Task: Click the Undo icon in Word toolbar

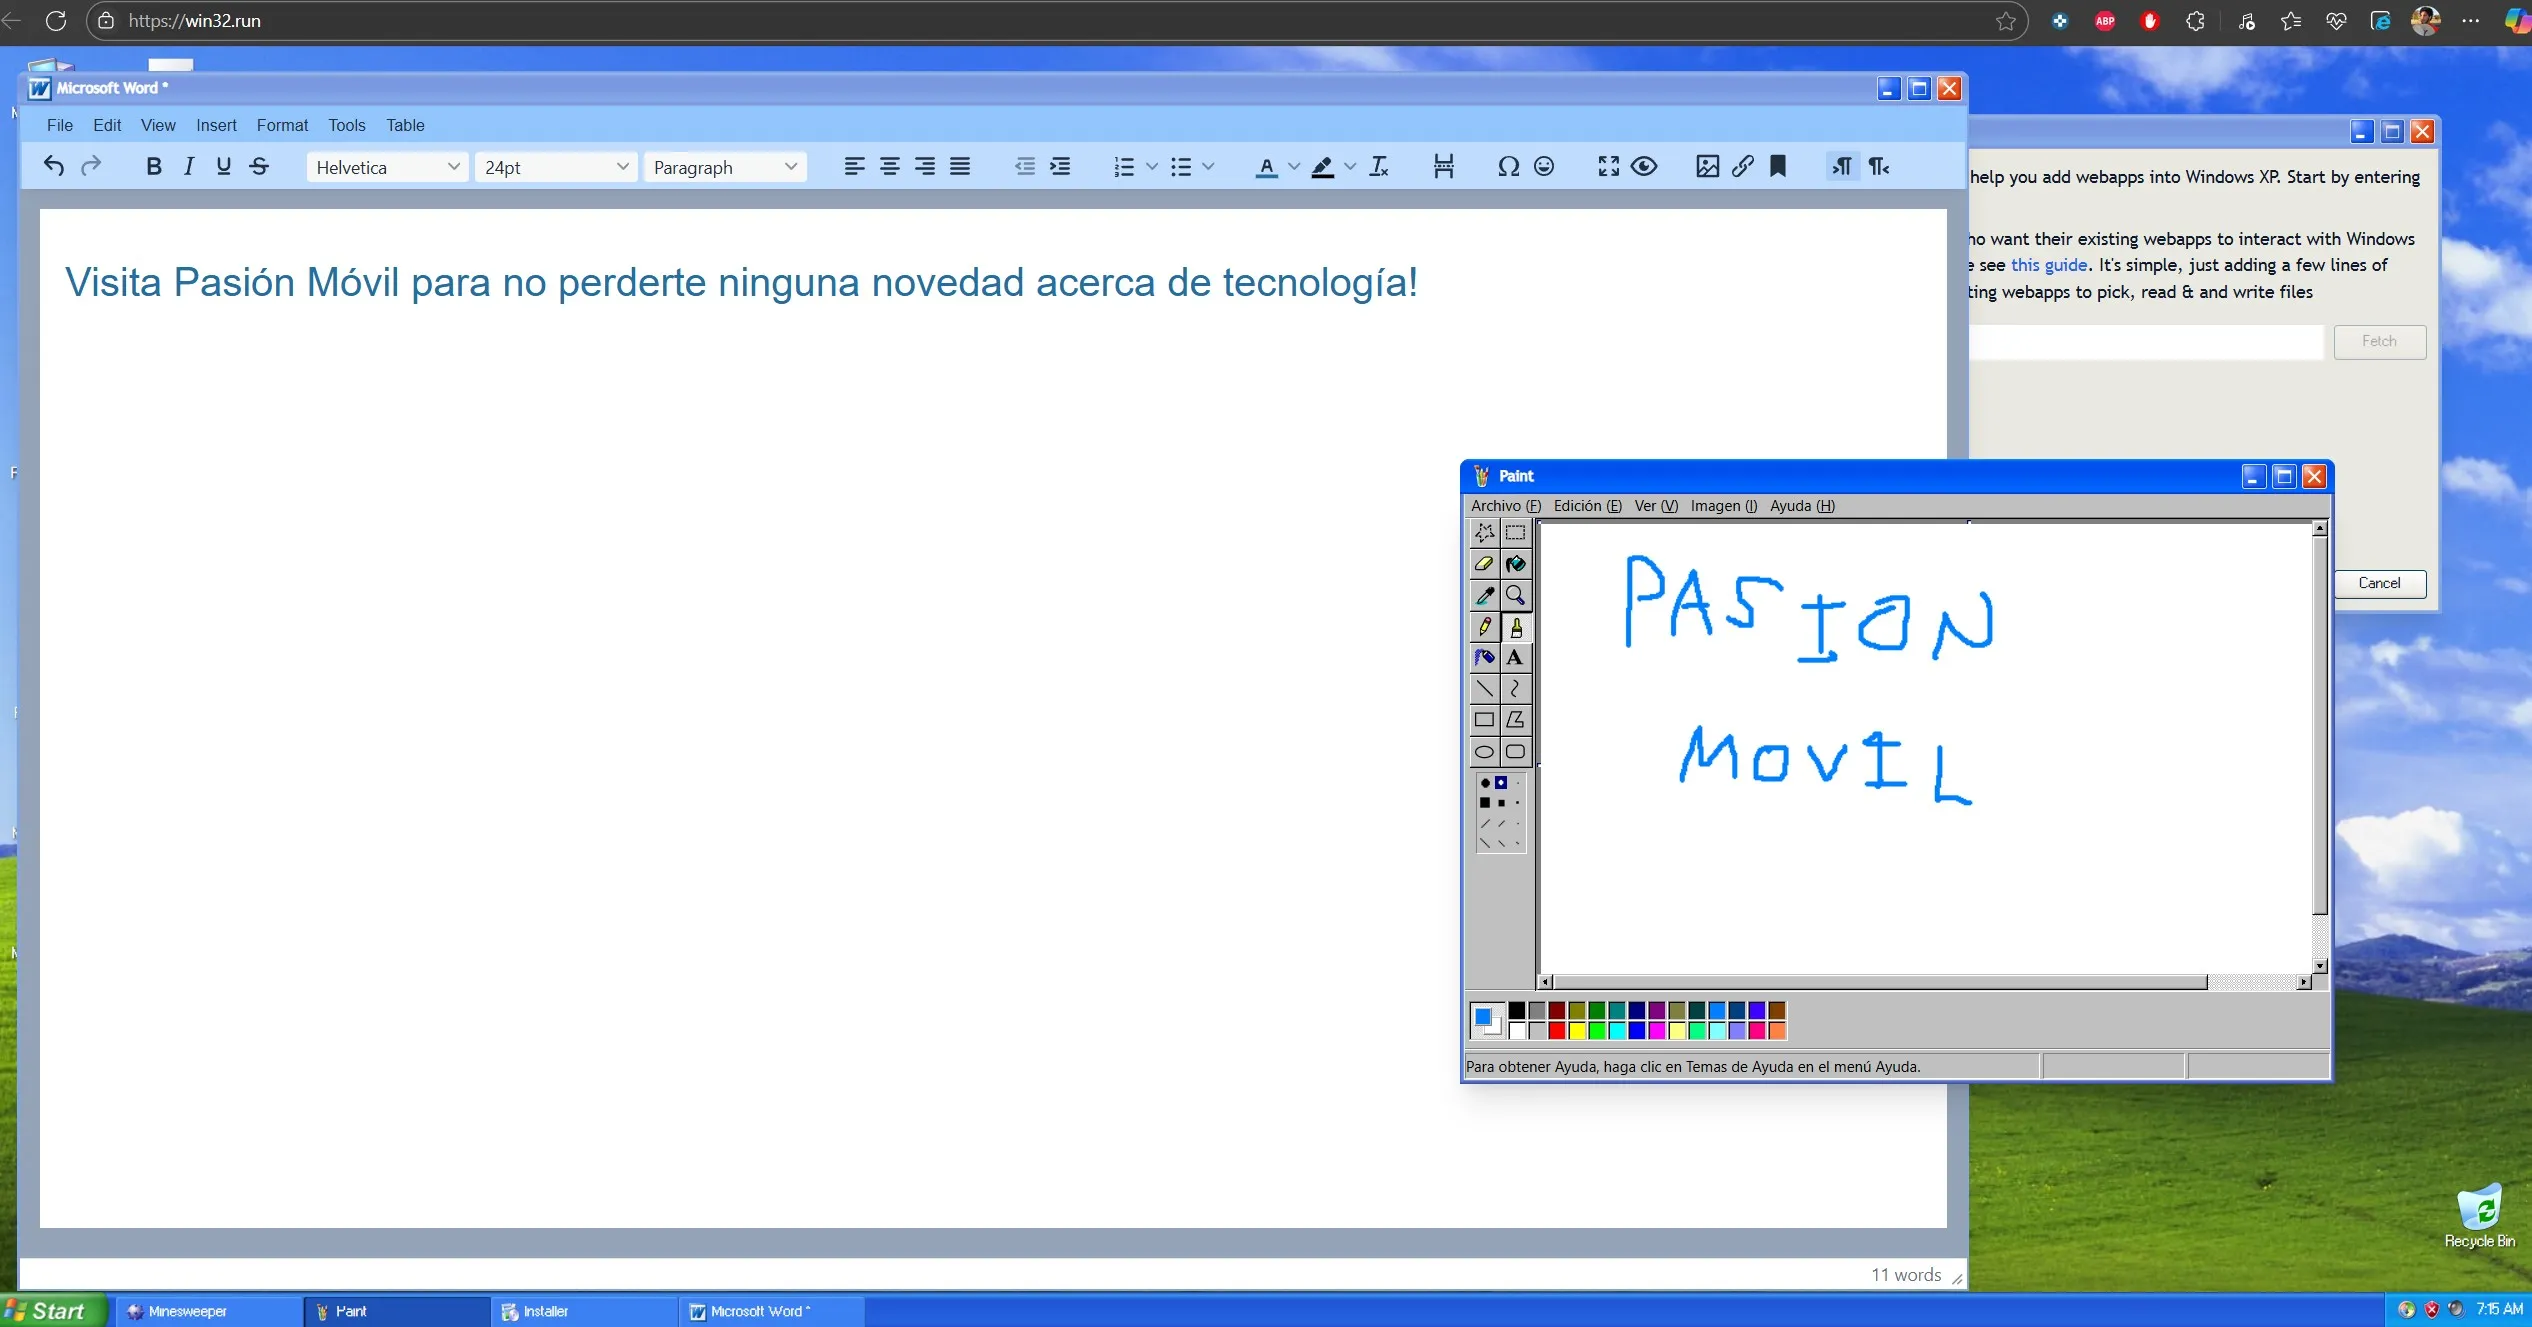Action: pyautogui.click(x=54, y=166)
